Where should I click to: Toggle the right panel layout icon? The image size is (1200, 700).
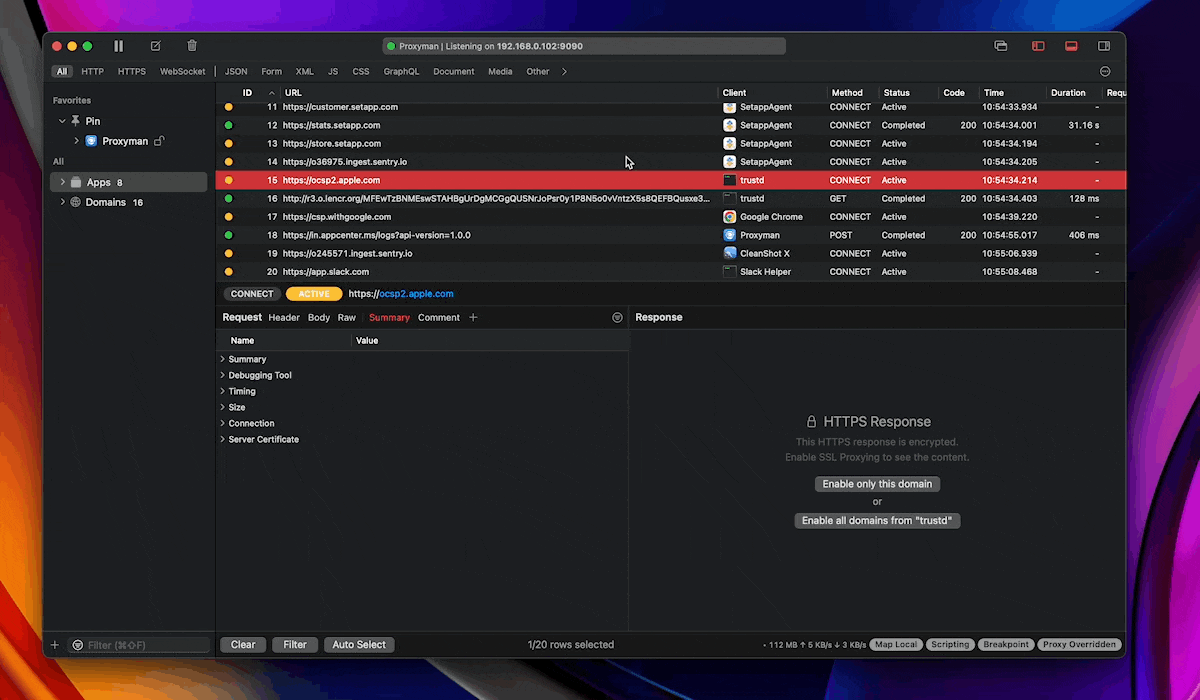(x=1104, y=46)
